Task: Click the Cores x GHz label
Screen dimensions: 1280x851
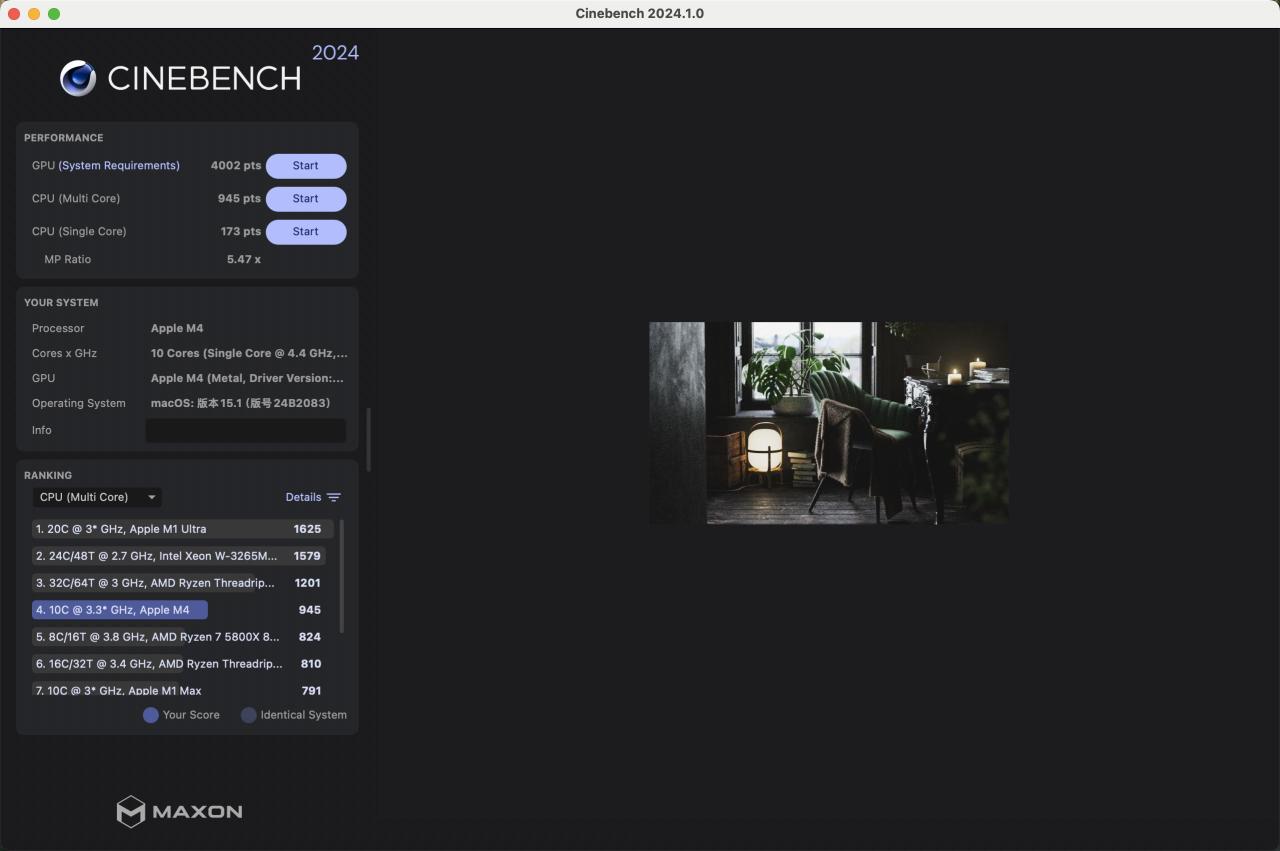Action: click(x=64, y=354)
